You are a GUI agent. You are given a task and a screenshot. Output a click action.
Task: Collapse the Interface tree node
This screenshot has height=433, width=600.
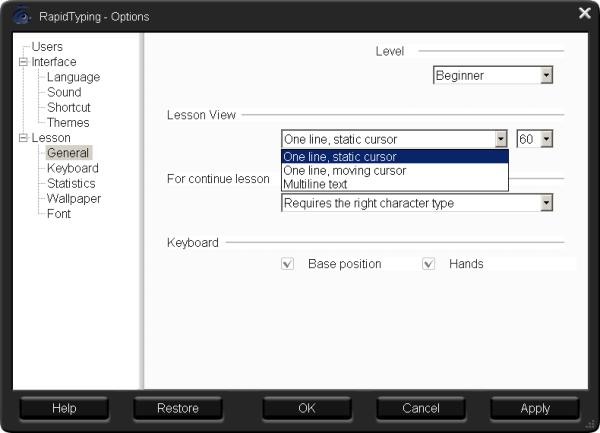[x=23, y=62]
